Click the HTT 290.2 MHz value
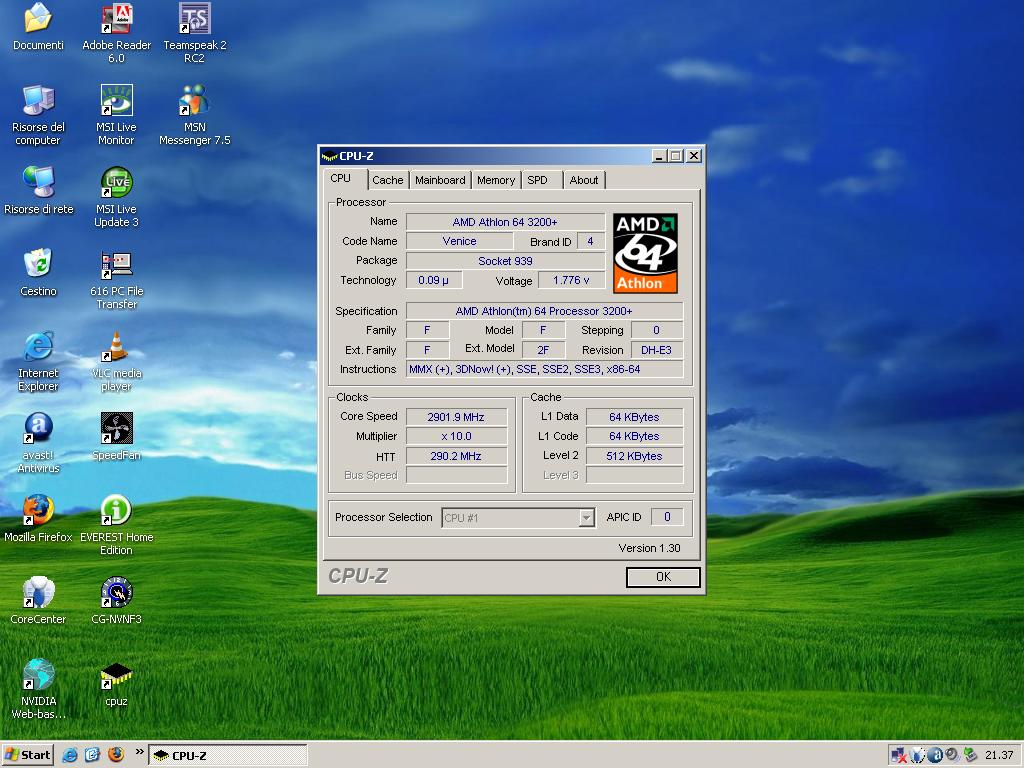Screen dimensions: 1024x768 coord(456,456)
